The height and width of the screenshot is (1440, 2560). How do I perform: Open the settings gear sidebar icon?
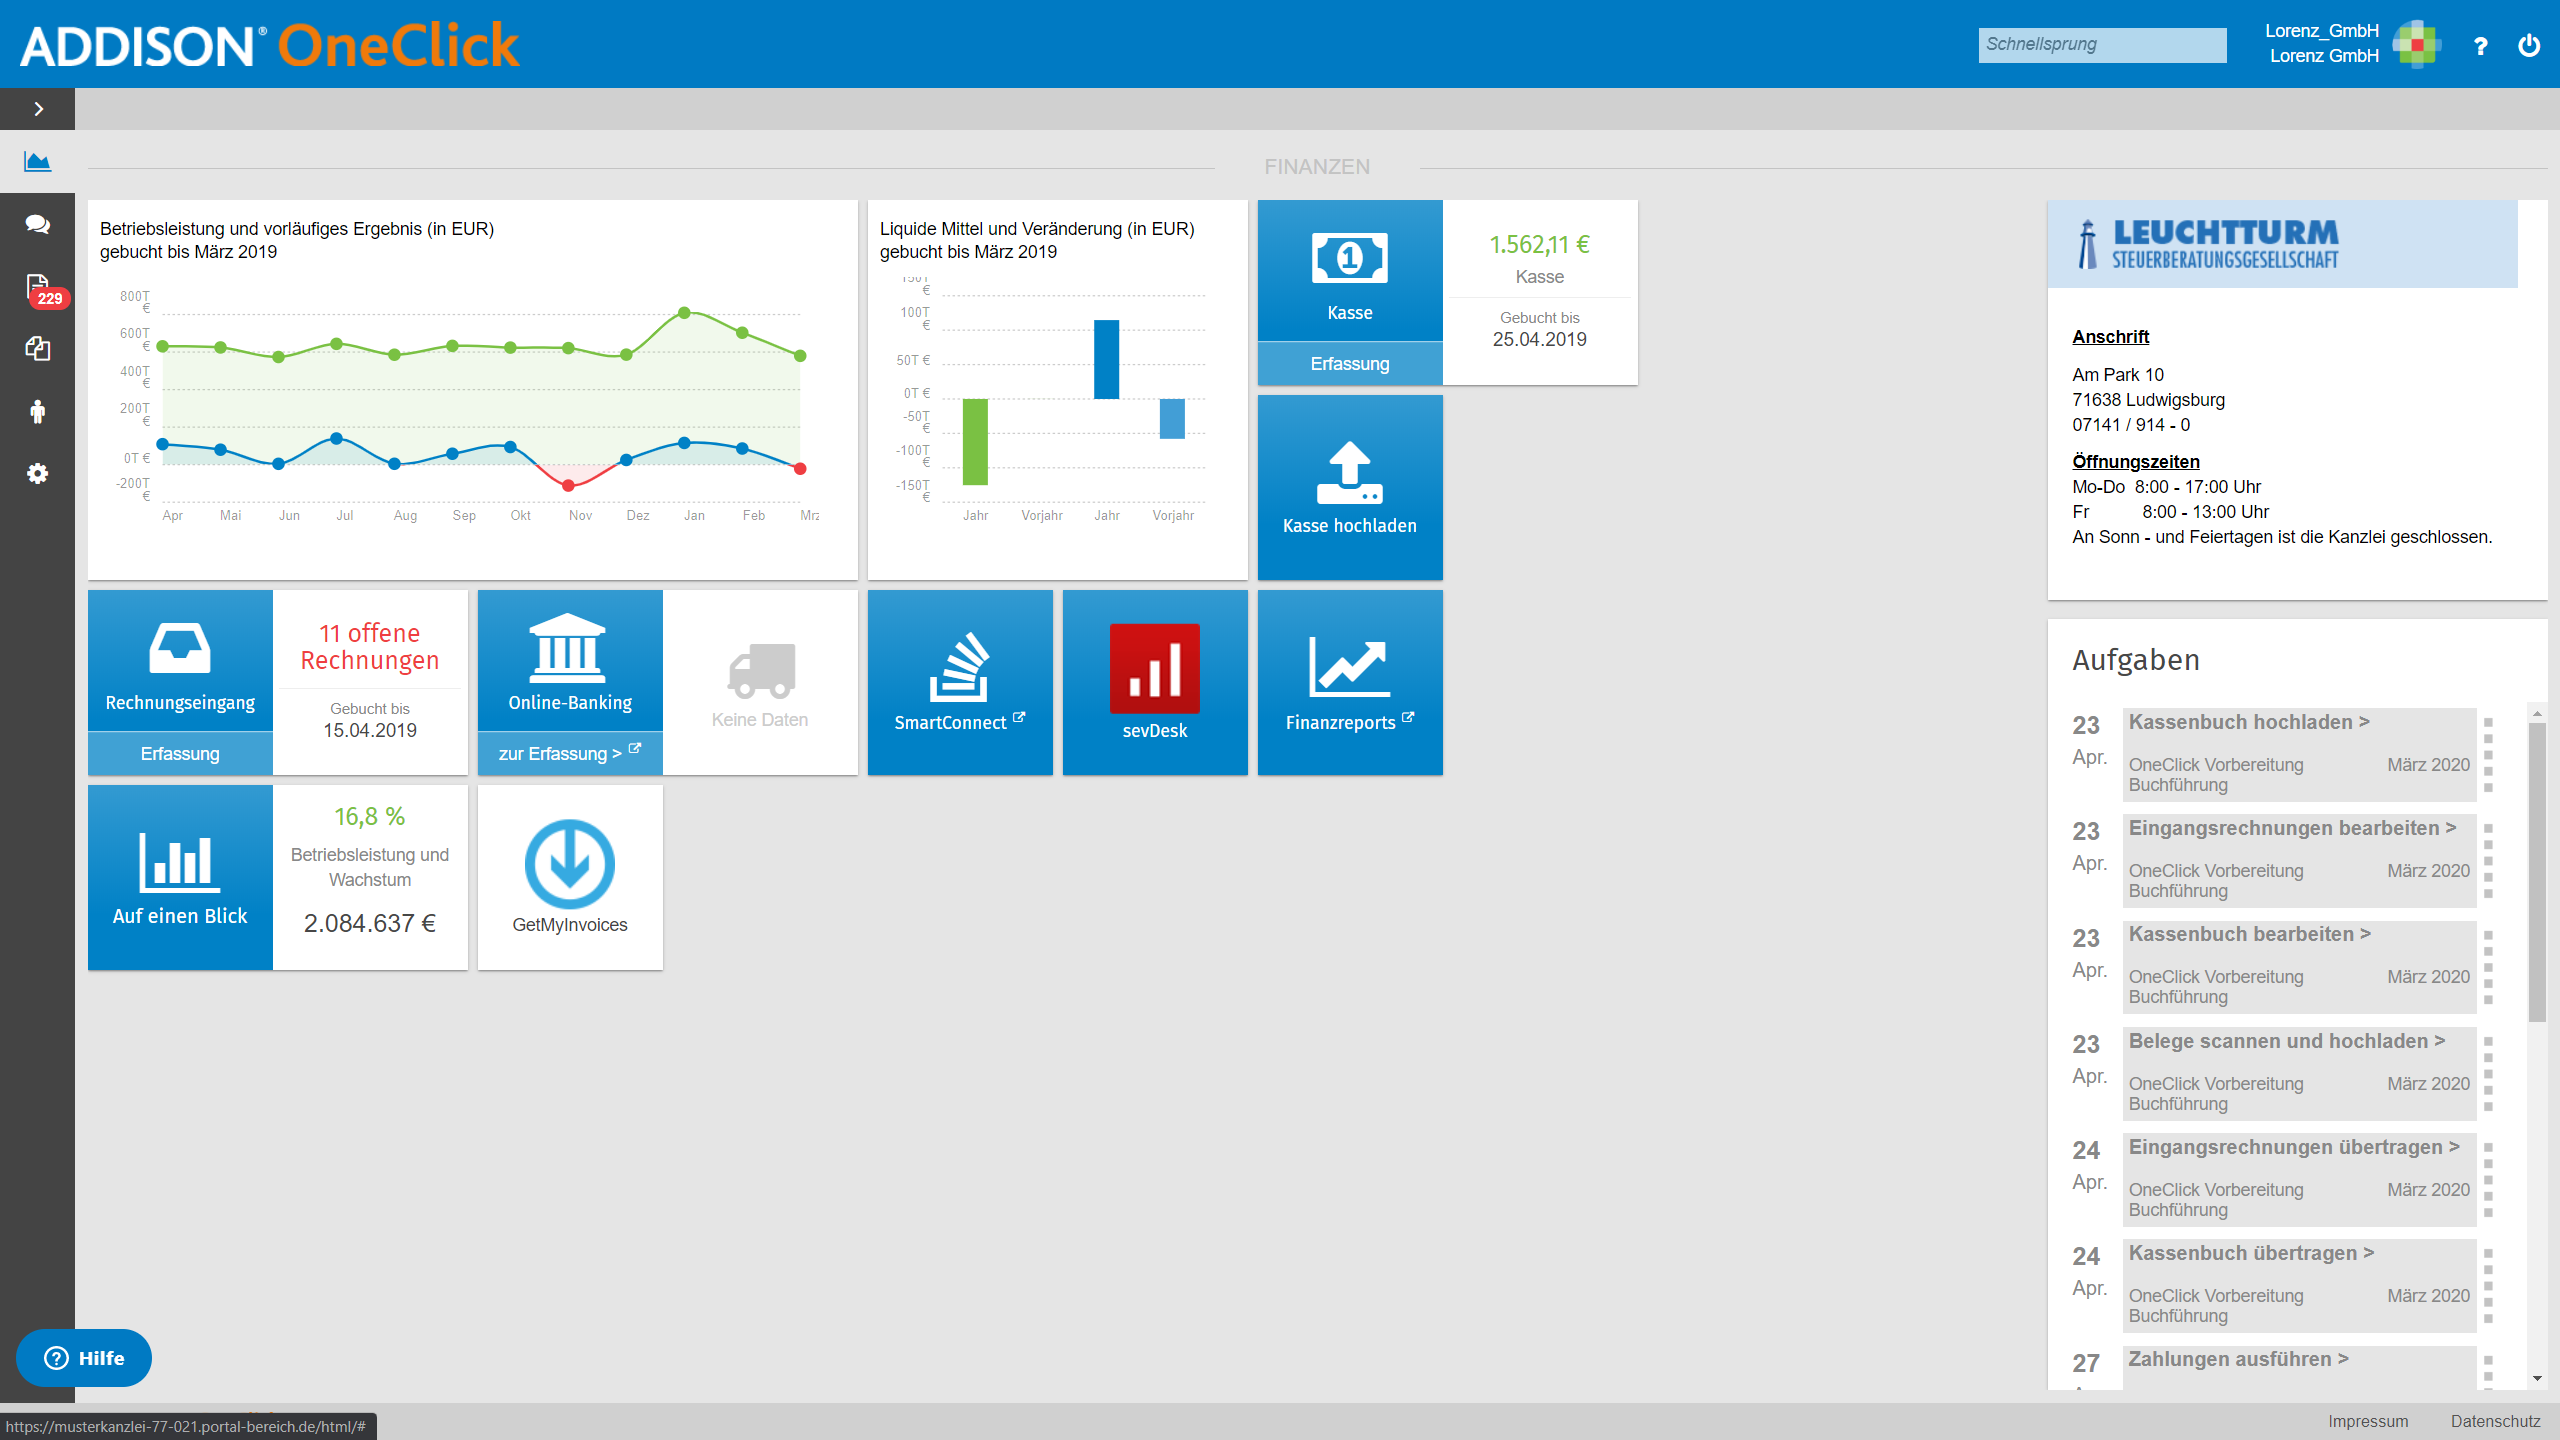point(38,473)
